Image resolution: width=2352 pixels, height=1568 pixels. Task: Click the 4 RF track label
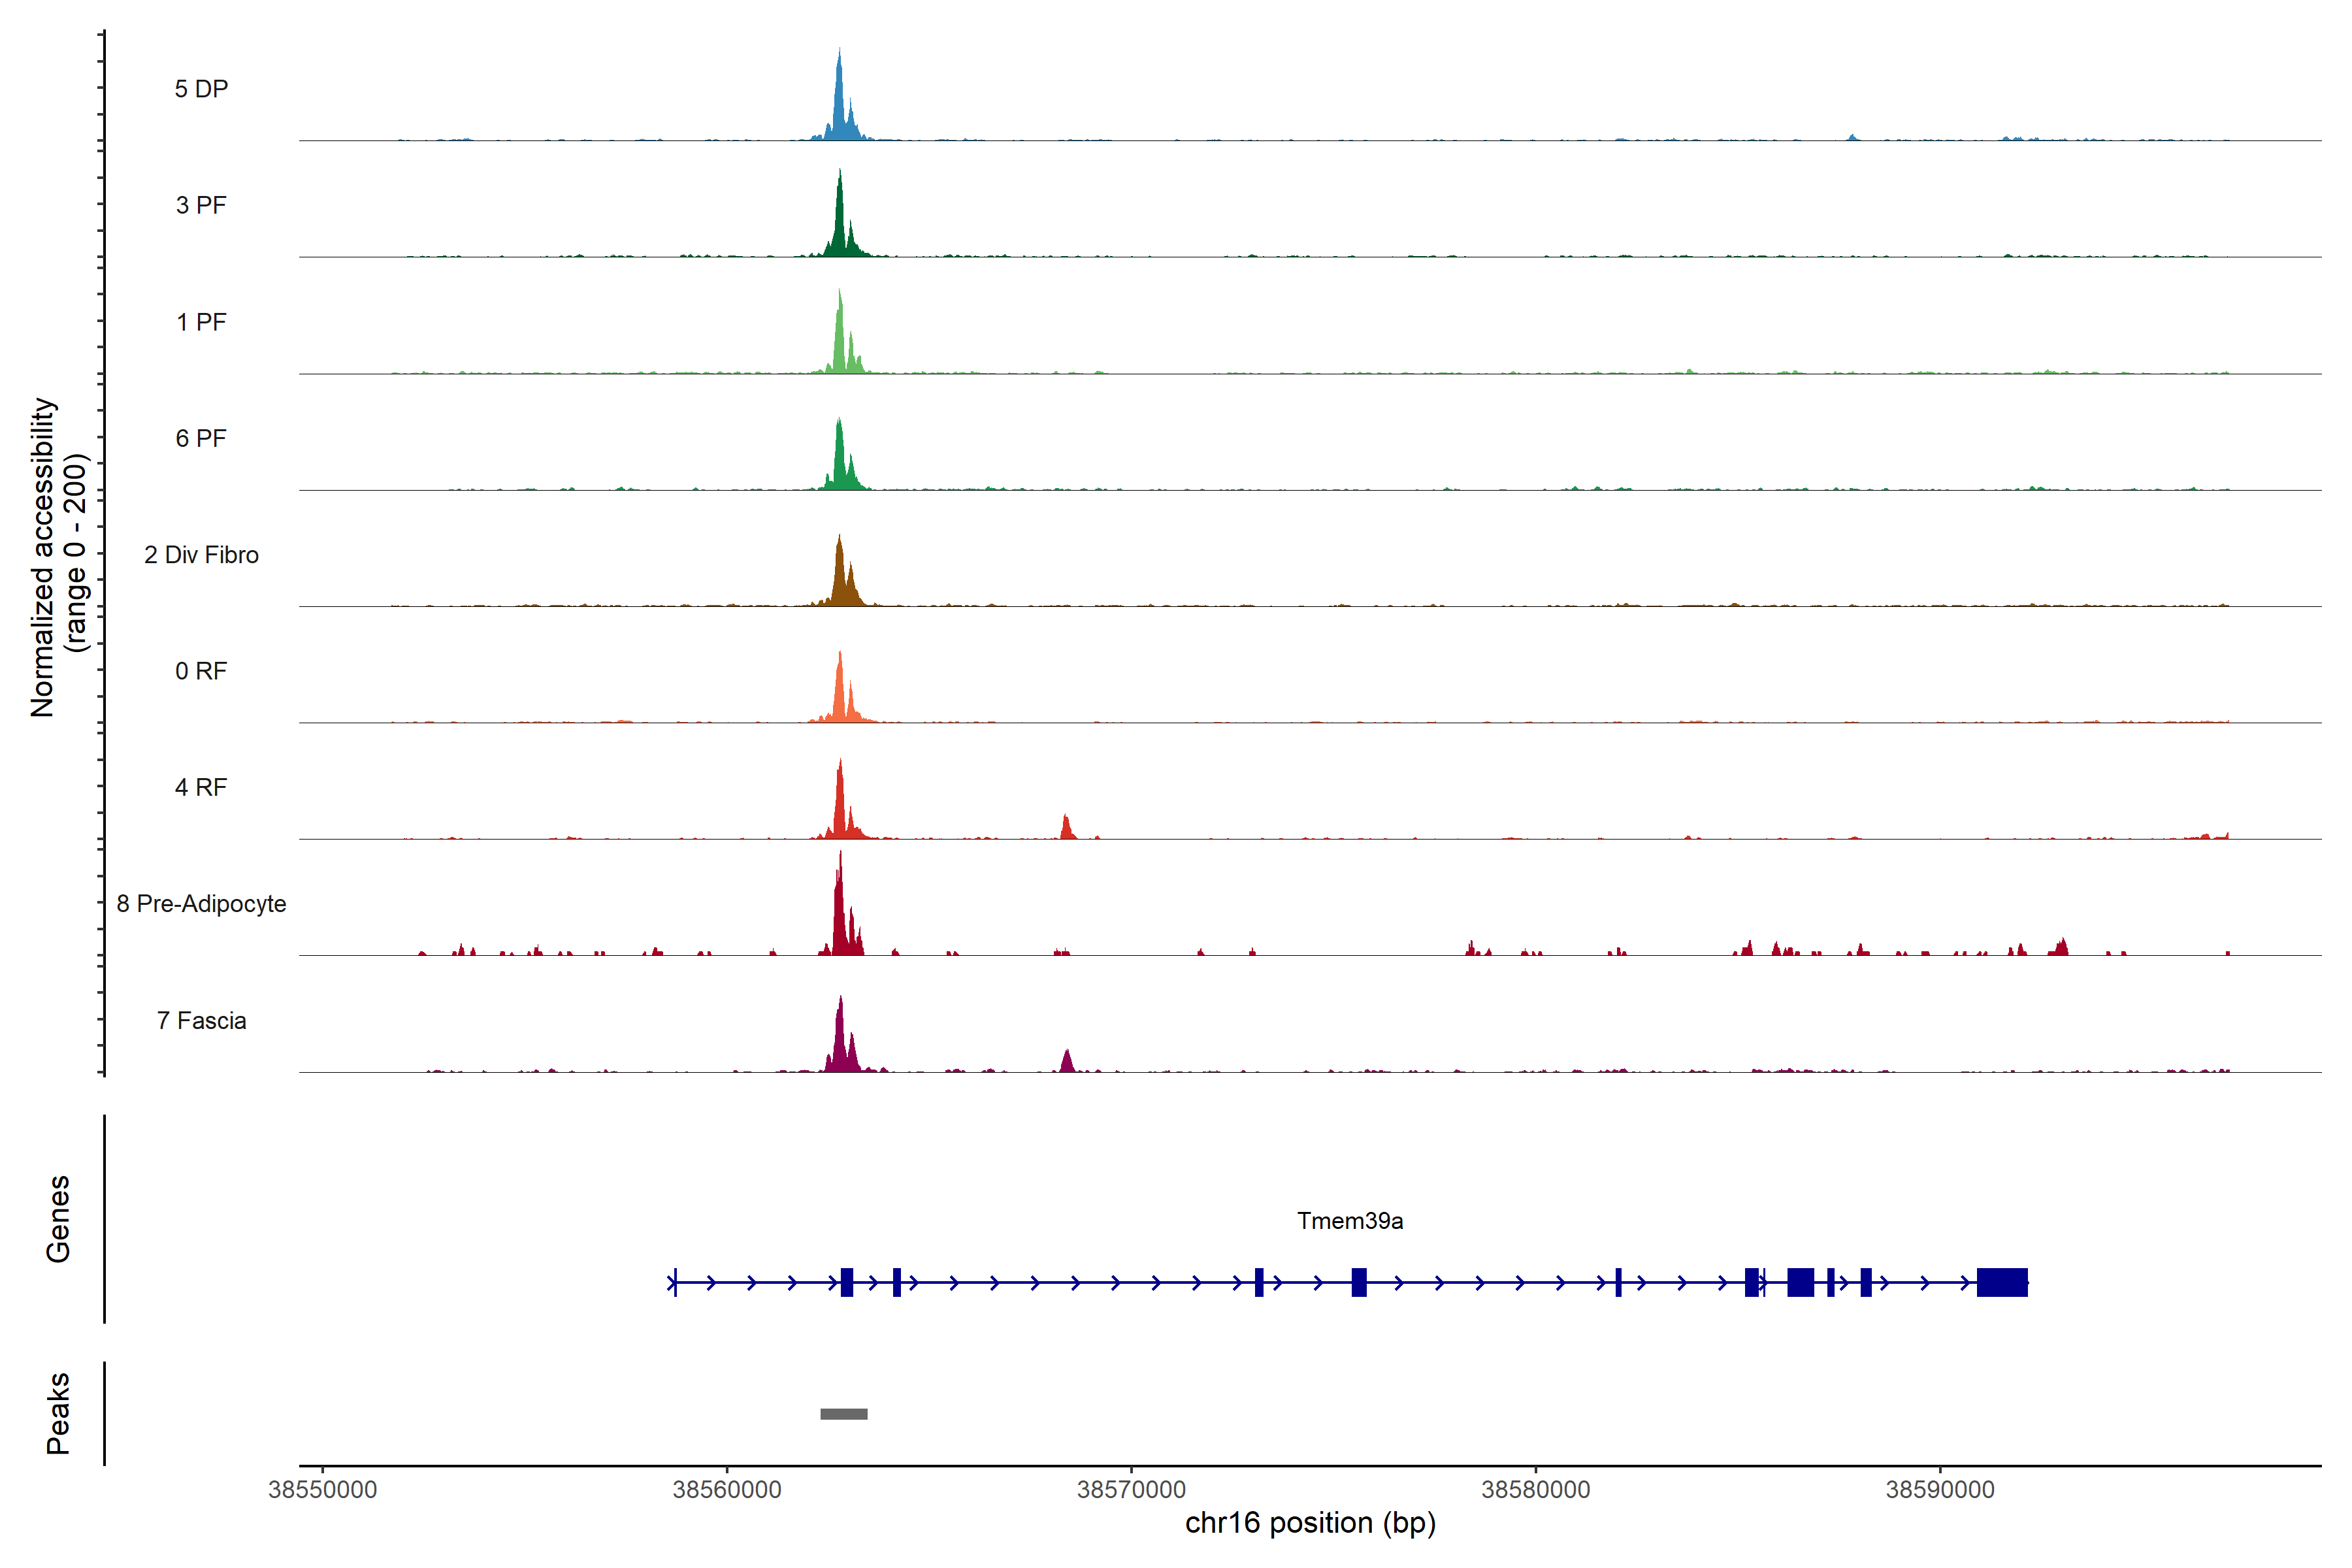[x=201, y=787]
